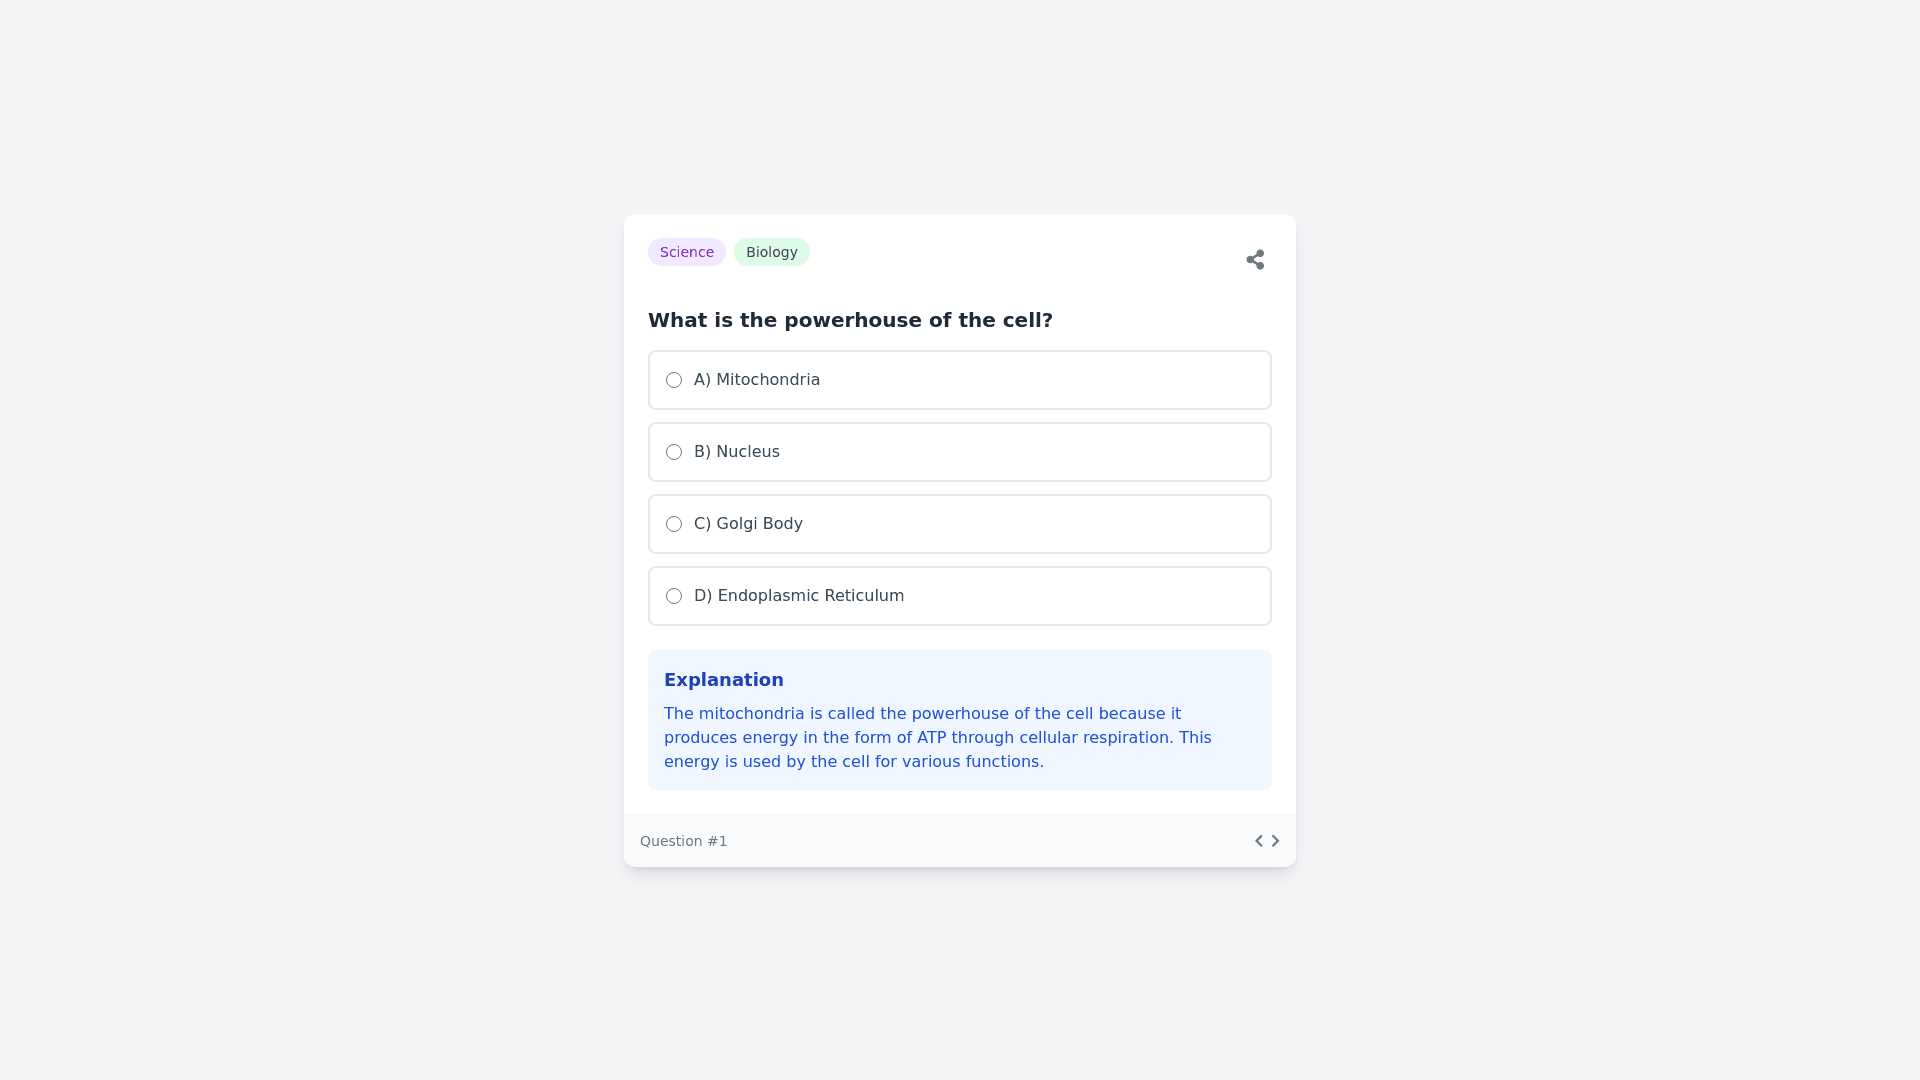Pick the Endoplasmic Reticulum radio button
Screen dimensions: 1920x1080
(674, 596)
